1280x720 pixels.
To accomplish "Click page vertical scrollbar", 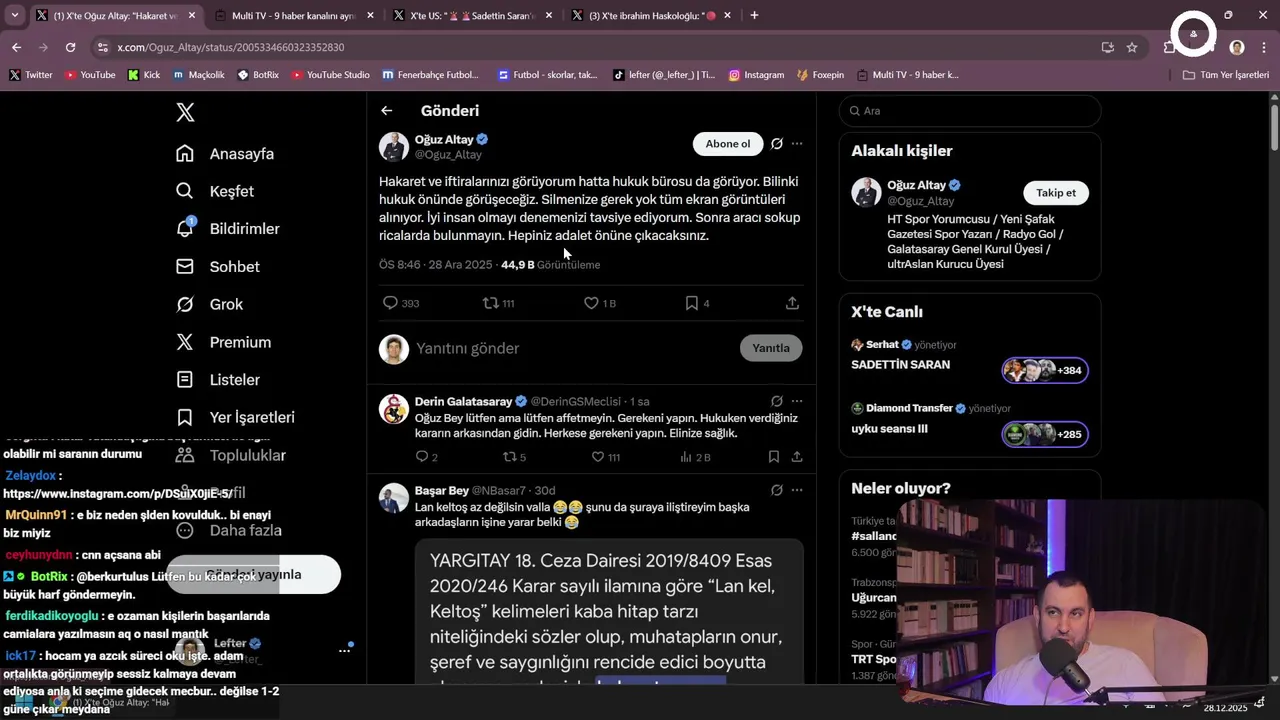I will pyautogui.click(x=1274, y=130).
